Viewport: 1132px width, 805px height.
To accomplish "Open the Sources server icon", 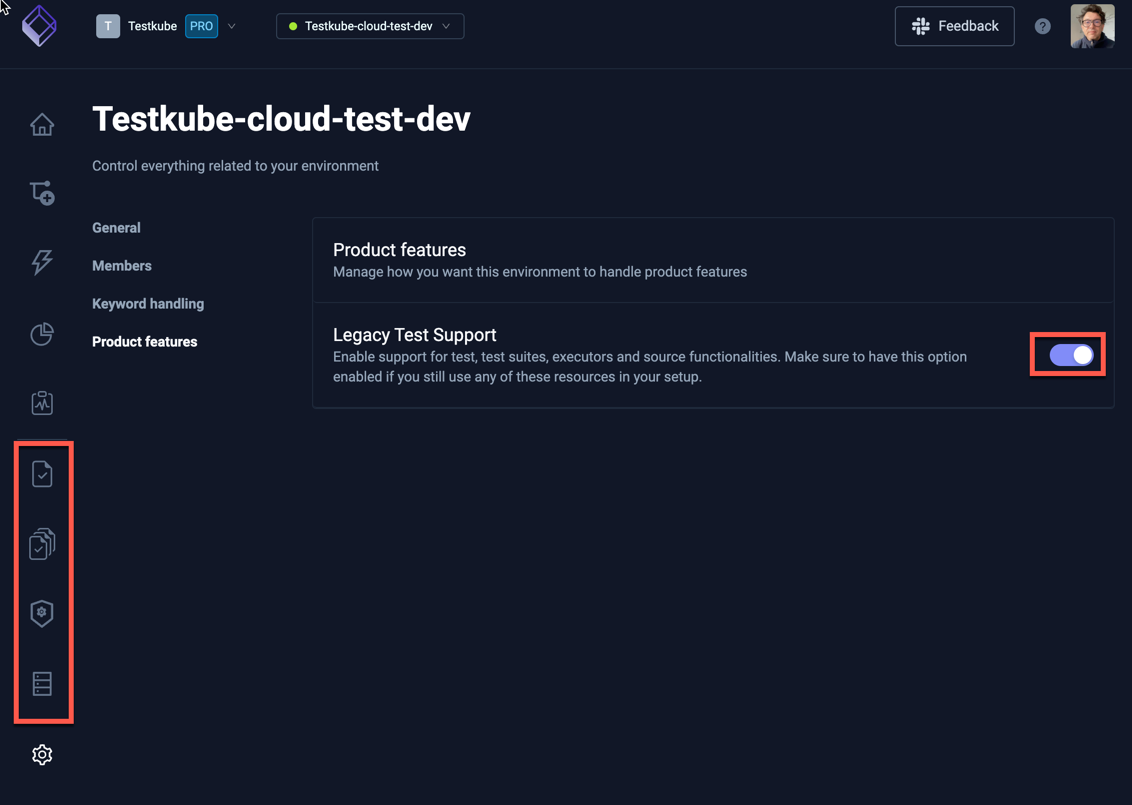I will tap(42, 684).
